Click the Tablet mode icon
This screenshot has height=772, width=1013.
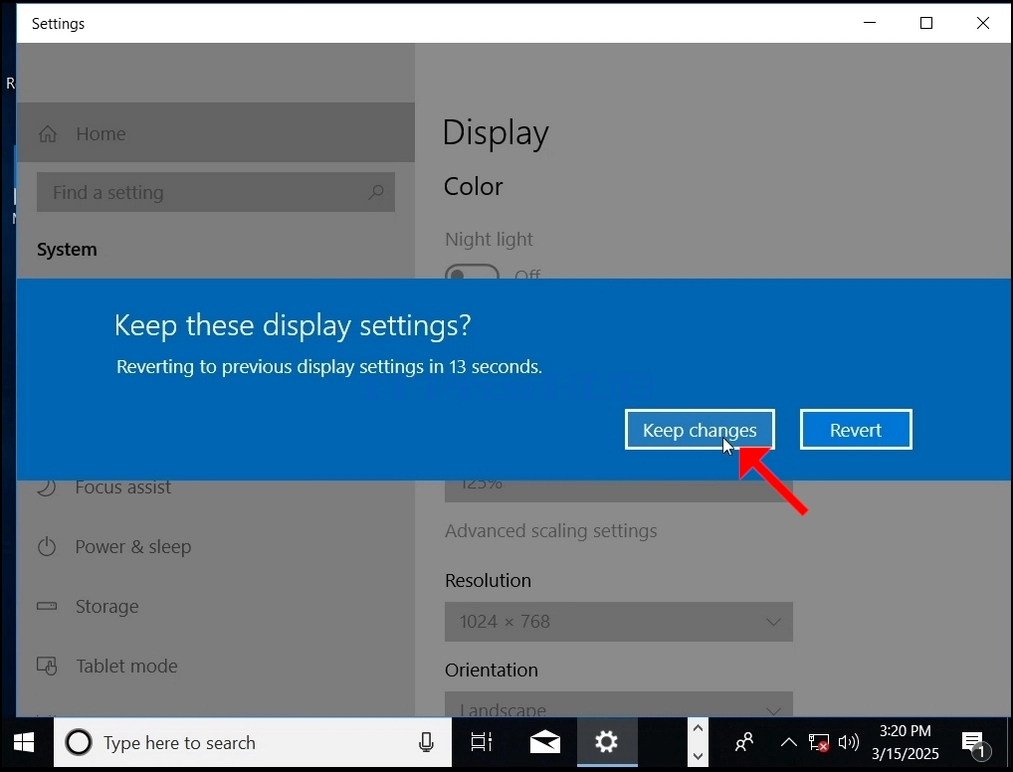tap(47, 665)
